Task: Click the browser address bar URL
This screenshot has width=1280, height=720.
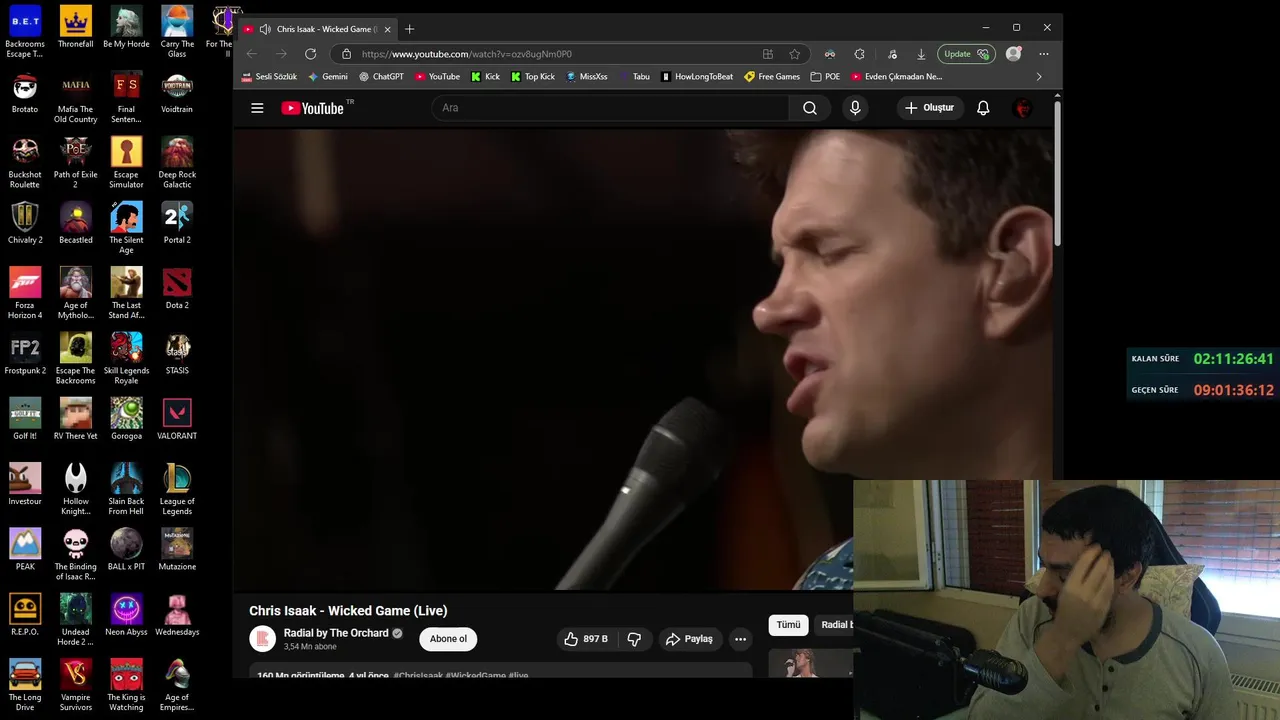Action: 467,54
